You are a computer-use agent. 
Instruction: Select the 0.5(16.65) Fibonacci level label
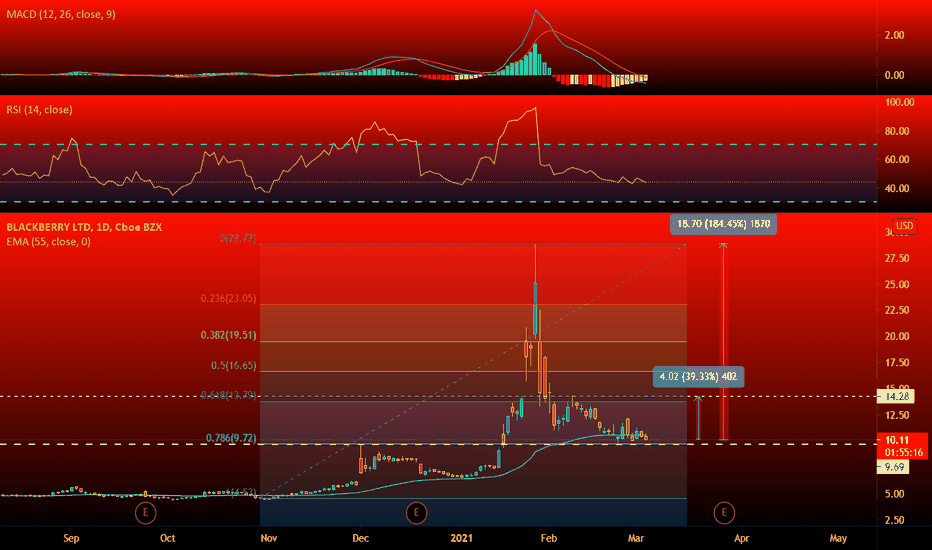point(234,365)
